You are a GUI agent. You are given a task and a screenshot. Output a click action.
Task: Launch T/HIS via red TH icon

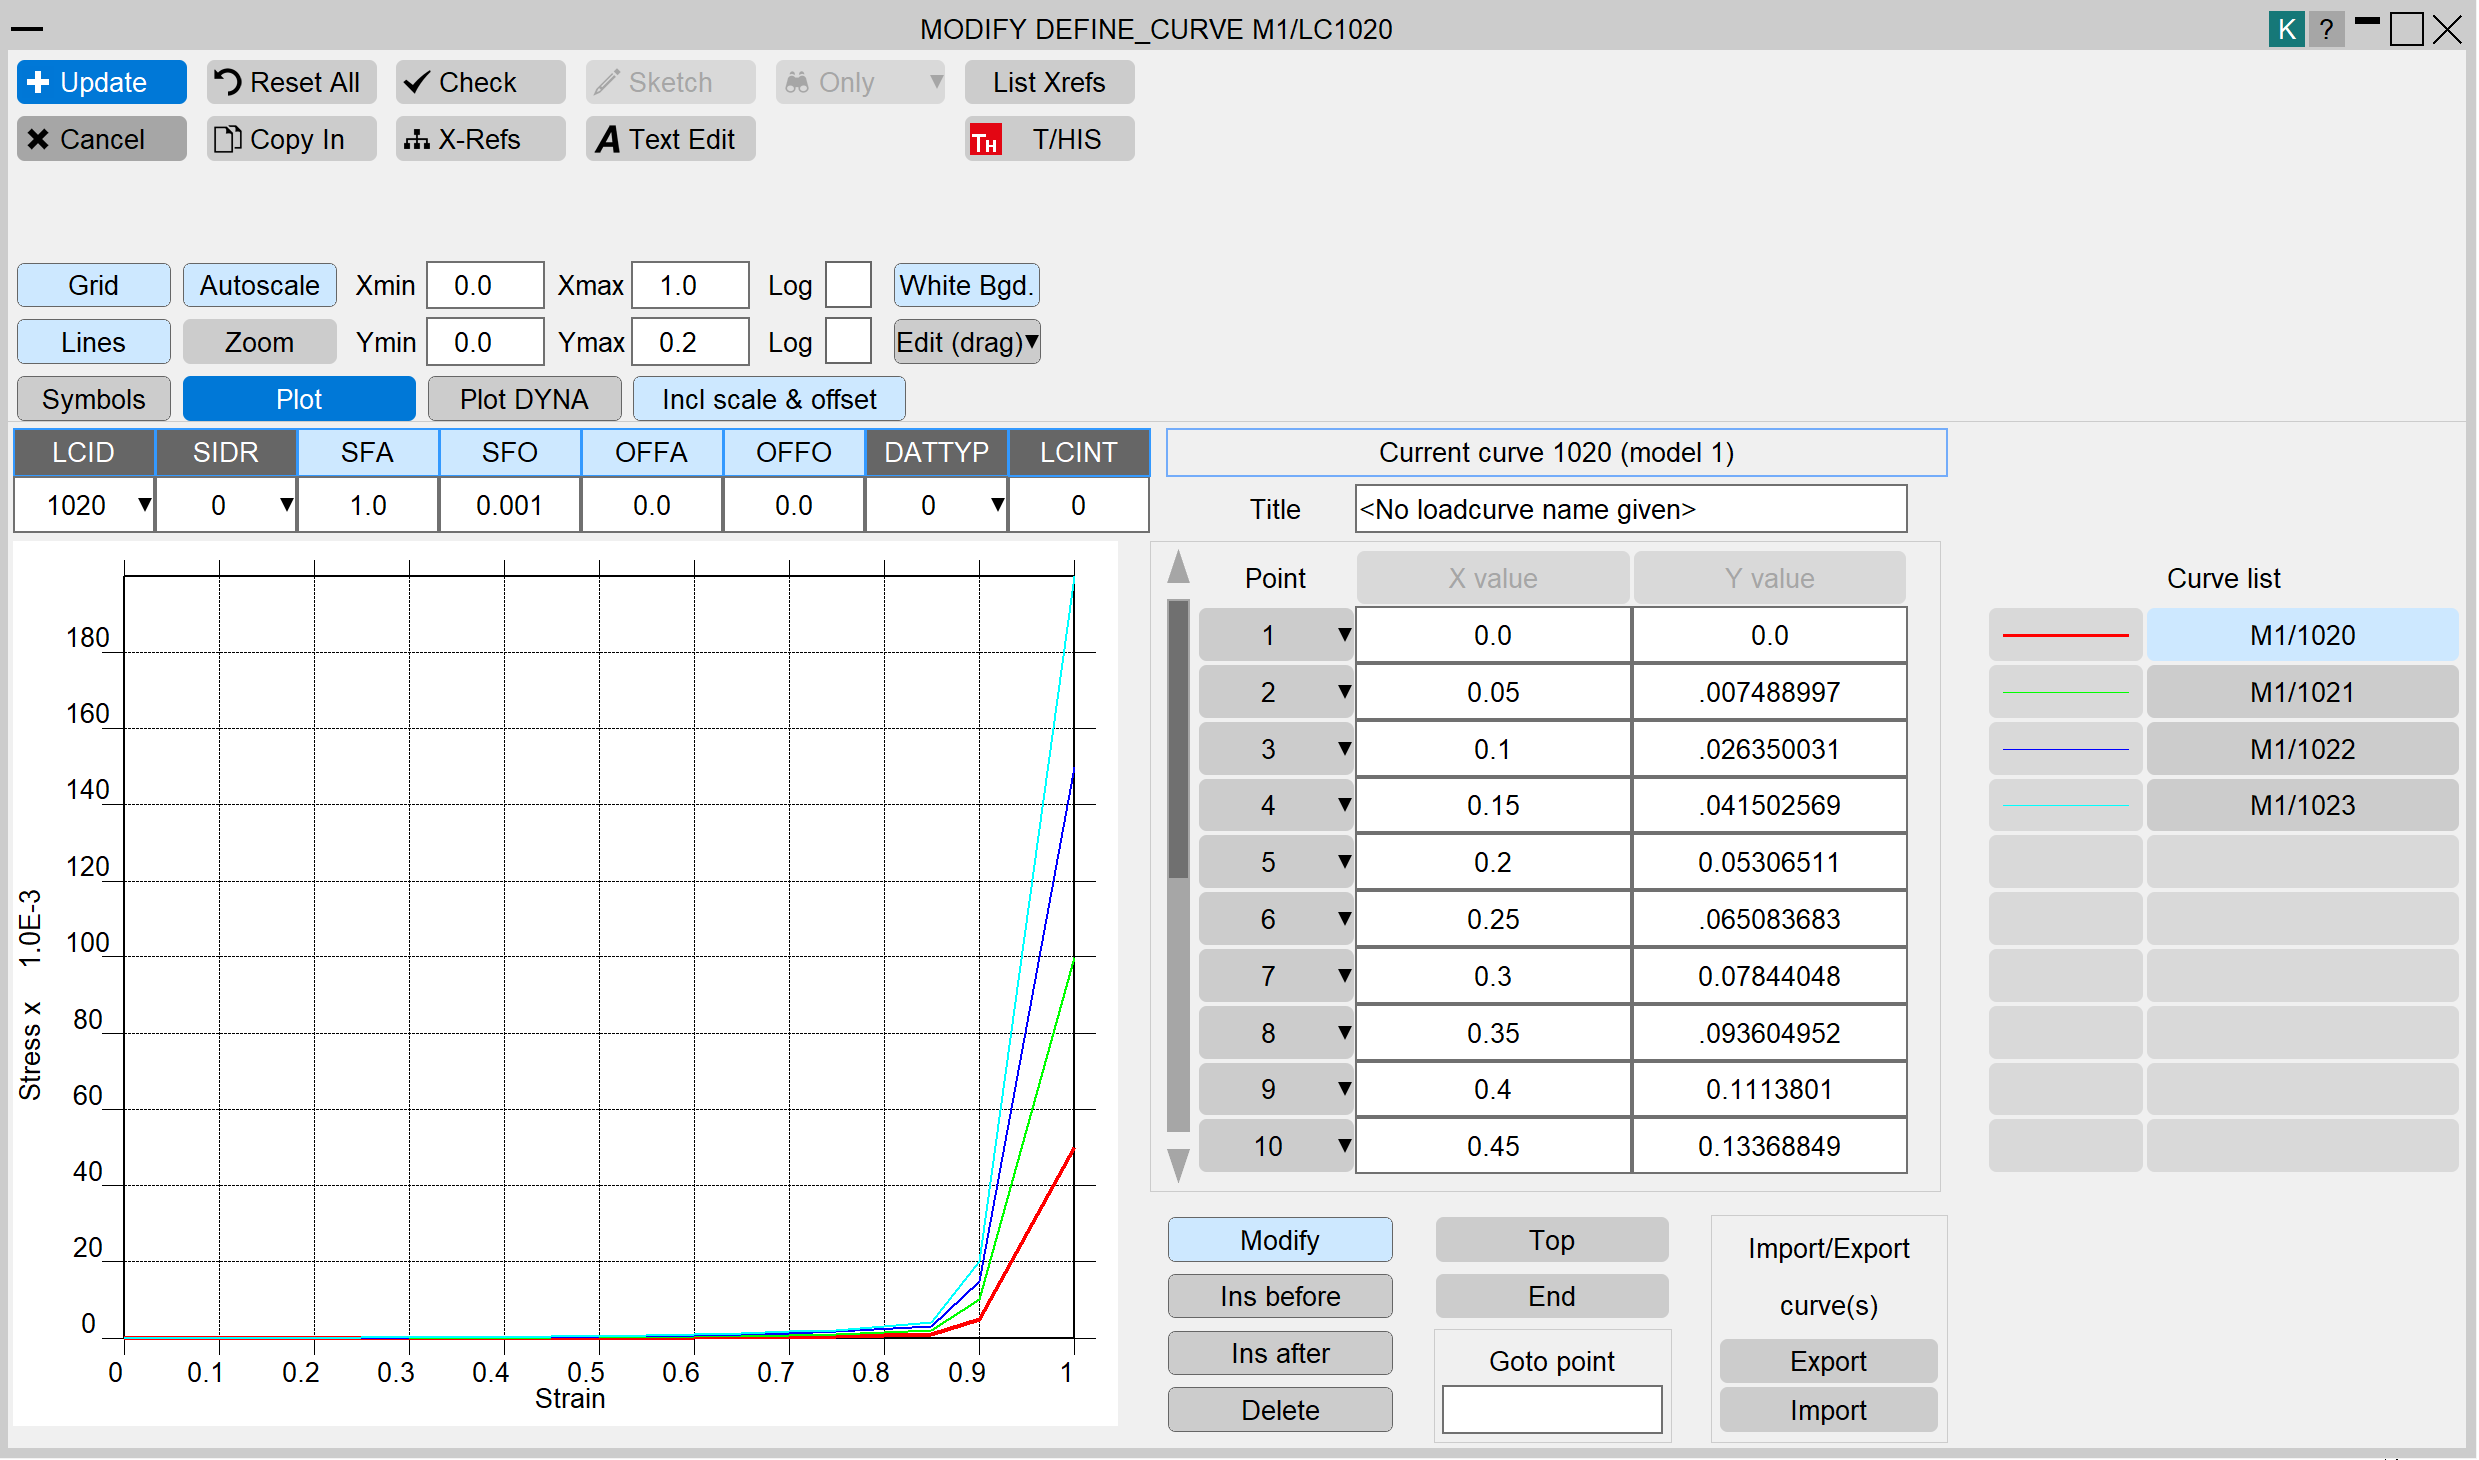pos(1049,139)
